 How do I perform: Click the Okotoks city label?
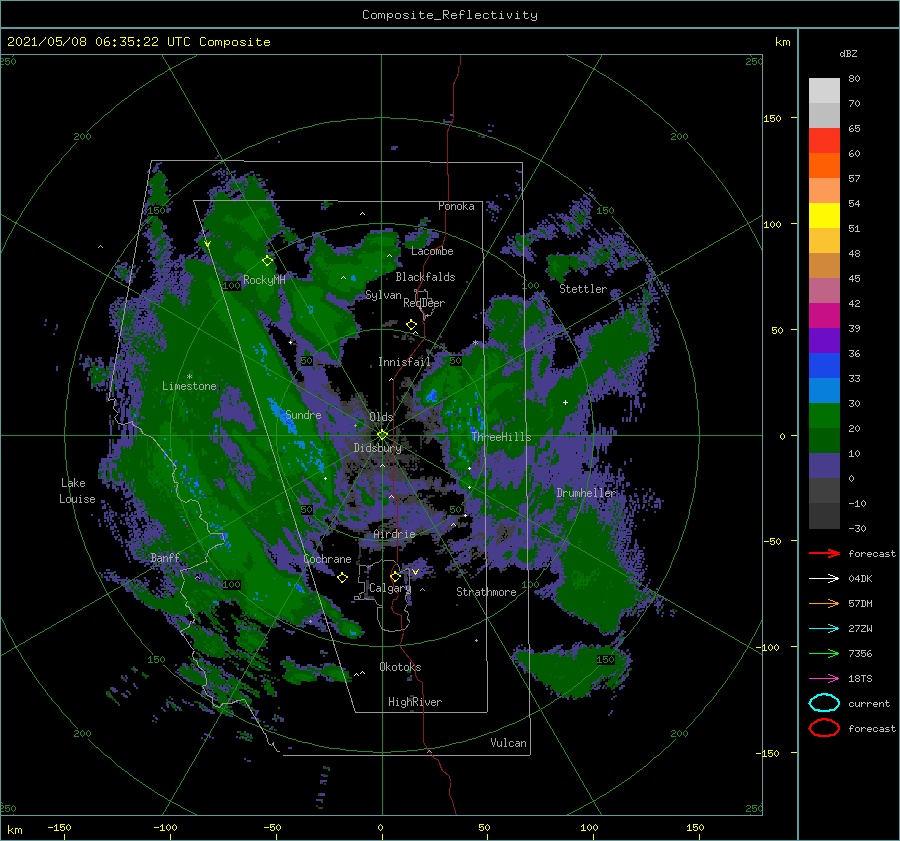400,666
